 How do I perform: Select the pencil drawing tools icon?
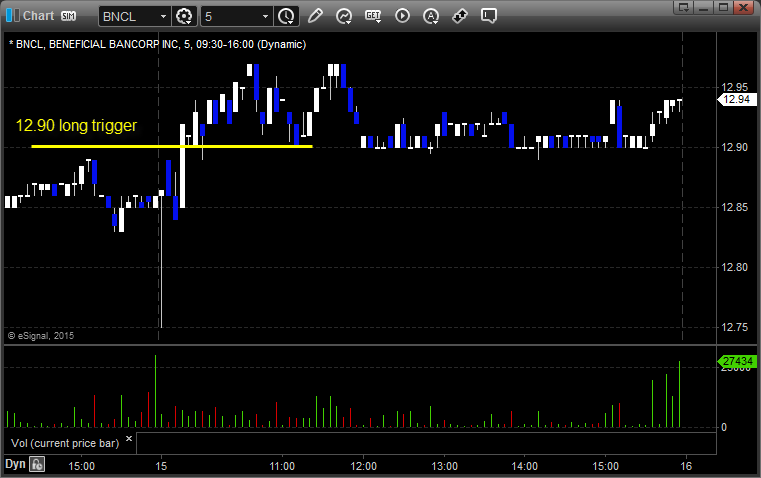click(x=315, y=16)
